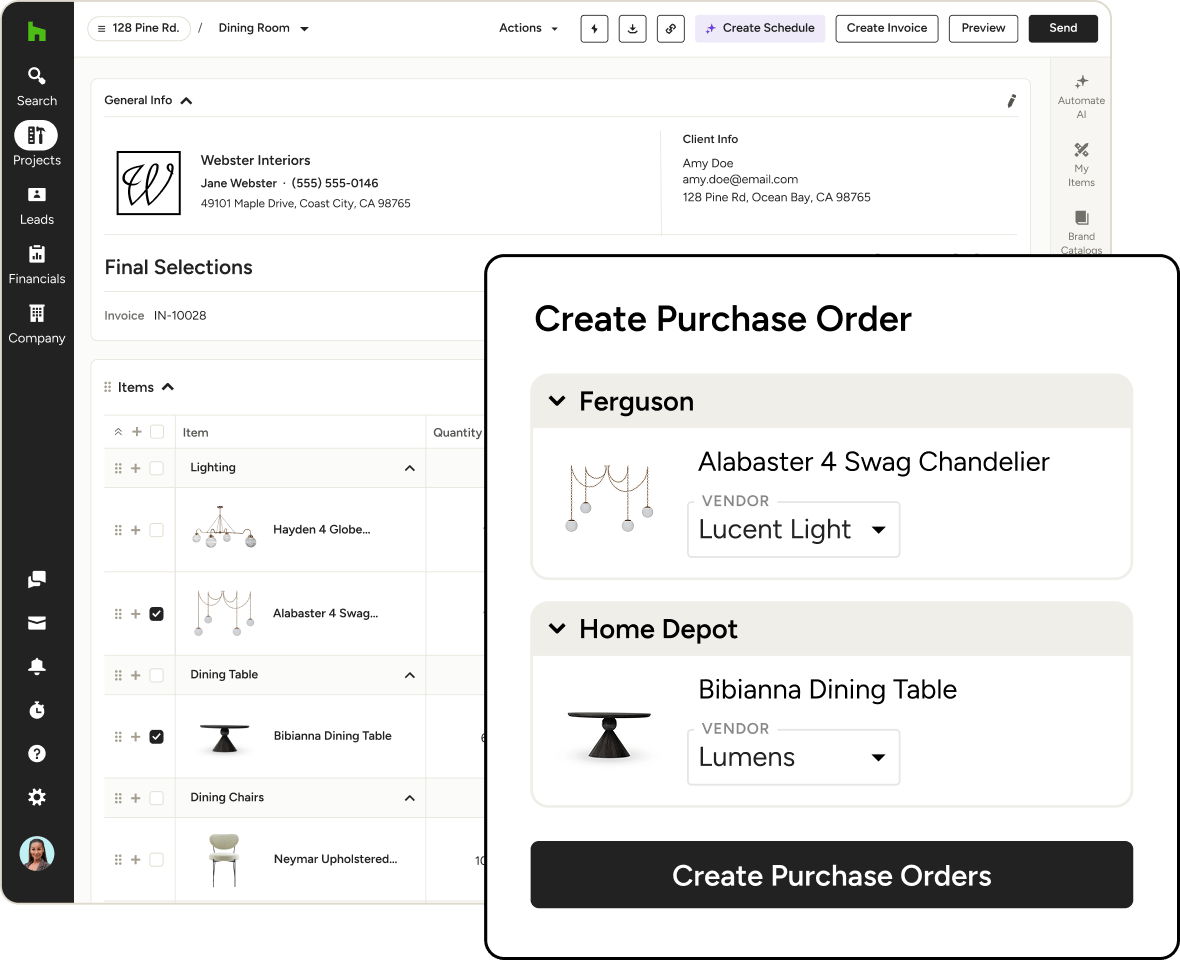The height and width of the screenshot is (960, 1180).
Task: Collapse the Dining Chairs group
Action: pos(409,798)
